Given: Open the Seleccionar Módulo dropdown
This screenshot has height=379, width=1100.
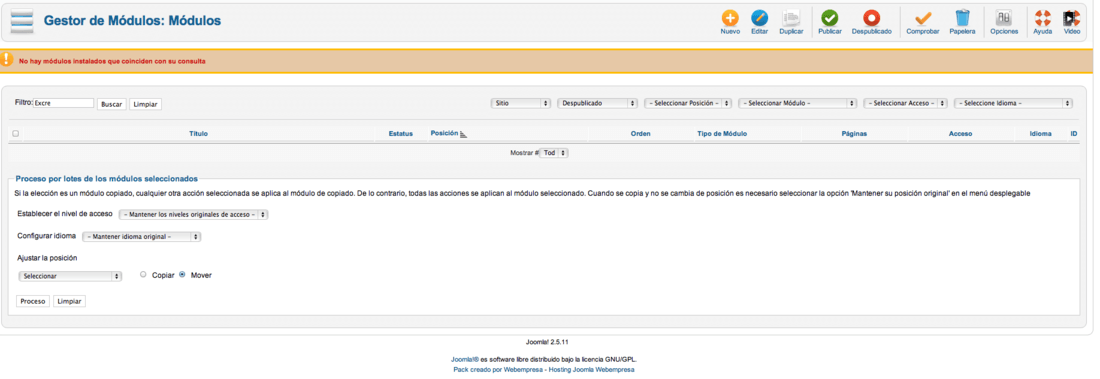Looking at the screenshot, I should 798,103.
